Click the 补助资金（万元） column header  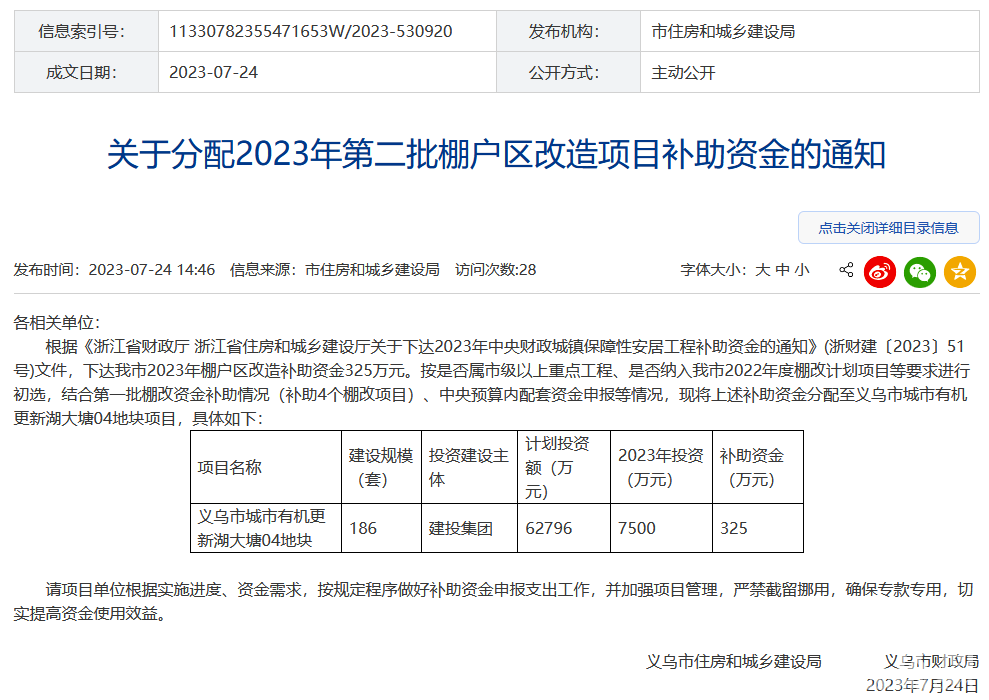(x=751, y=467)
